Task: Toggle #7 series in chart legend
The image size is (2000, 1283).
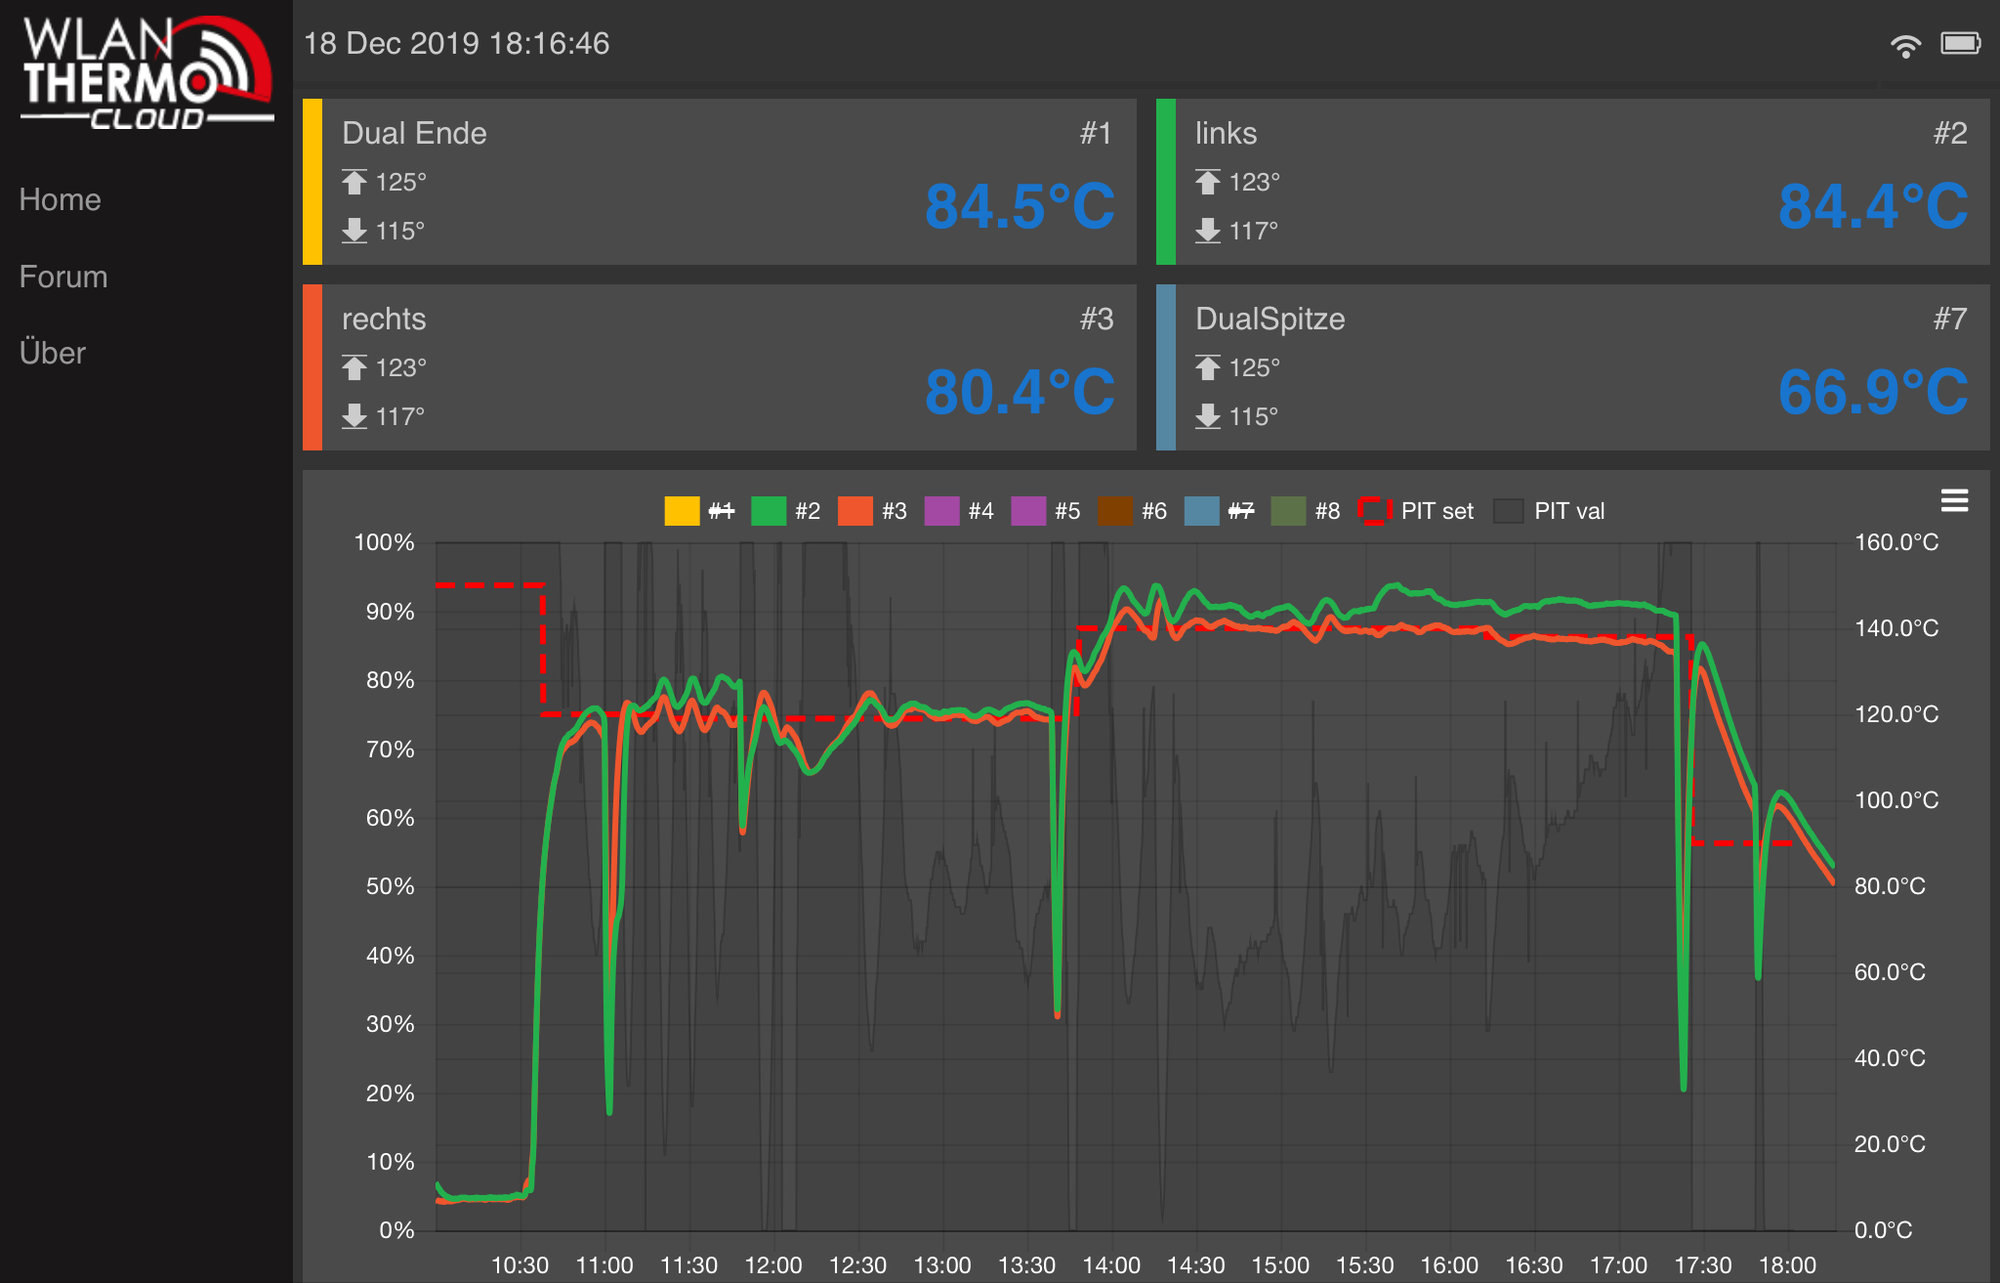Action: (1219, 511)
